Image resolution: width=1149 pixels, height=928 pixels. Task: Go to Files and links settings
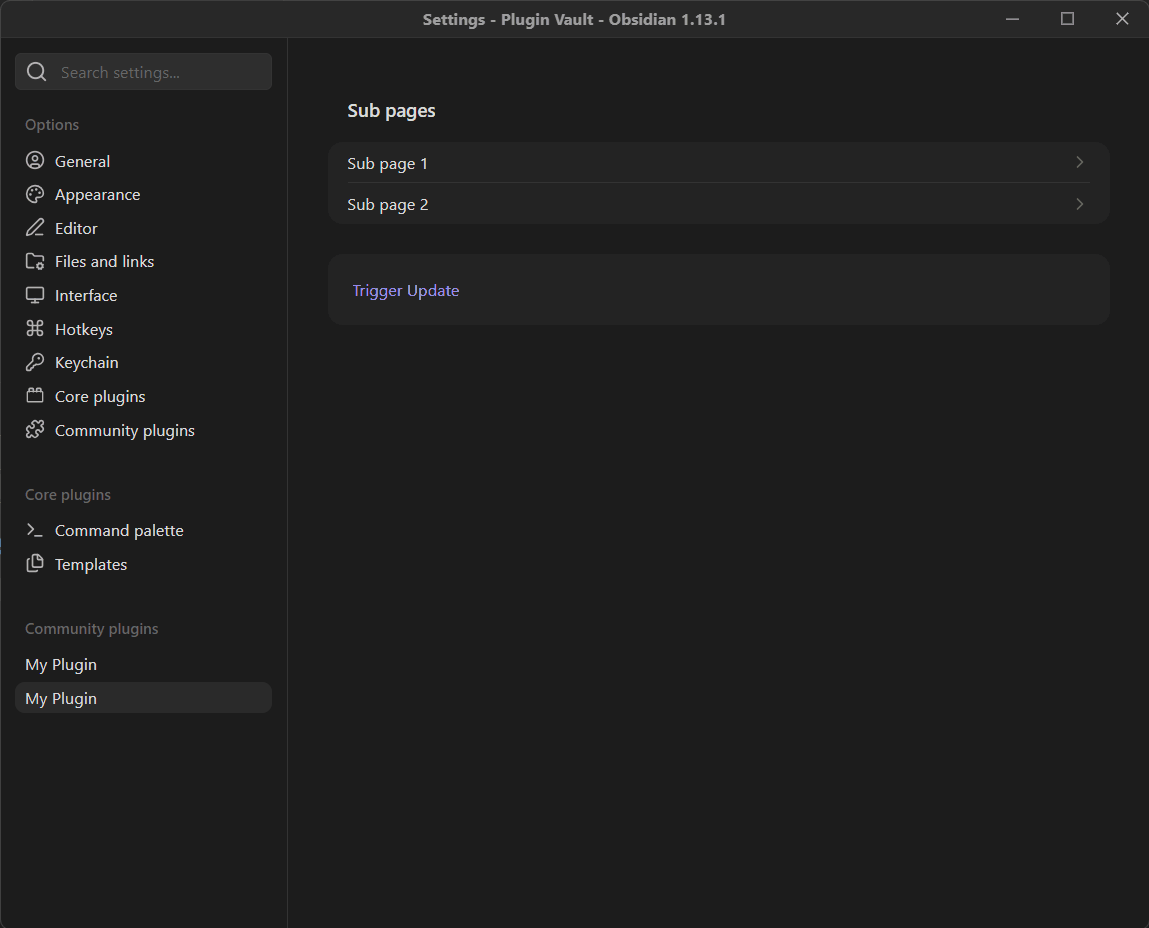143,262
